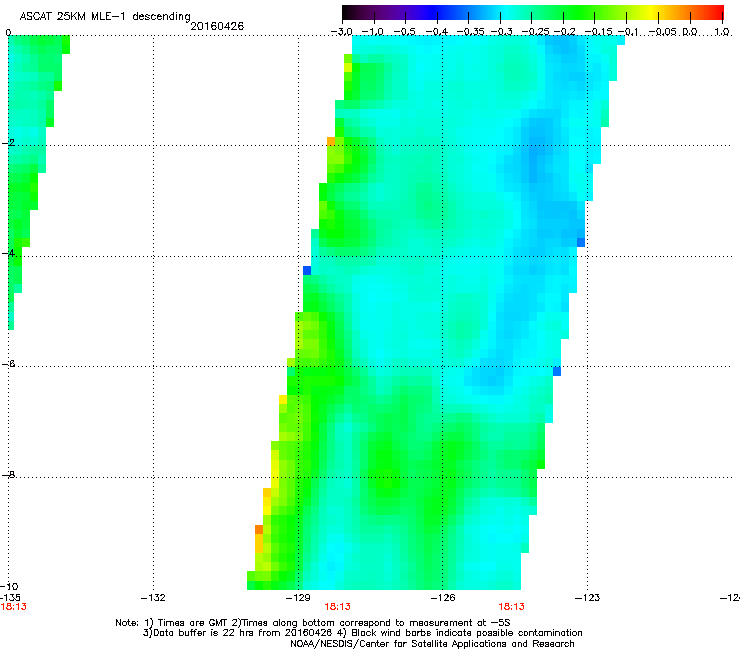Click the longitude label -129
The width and height of the screenshot is (740, 650).
[298, 598]
